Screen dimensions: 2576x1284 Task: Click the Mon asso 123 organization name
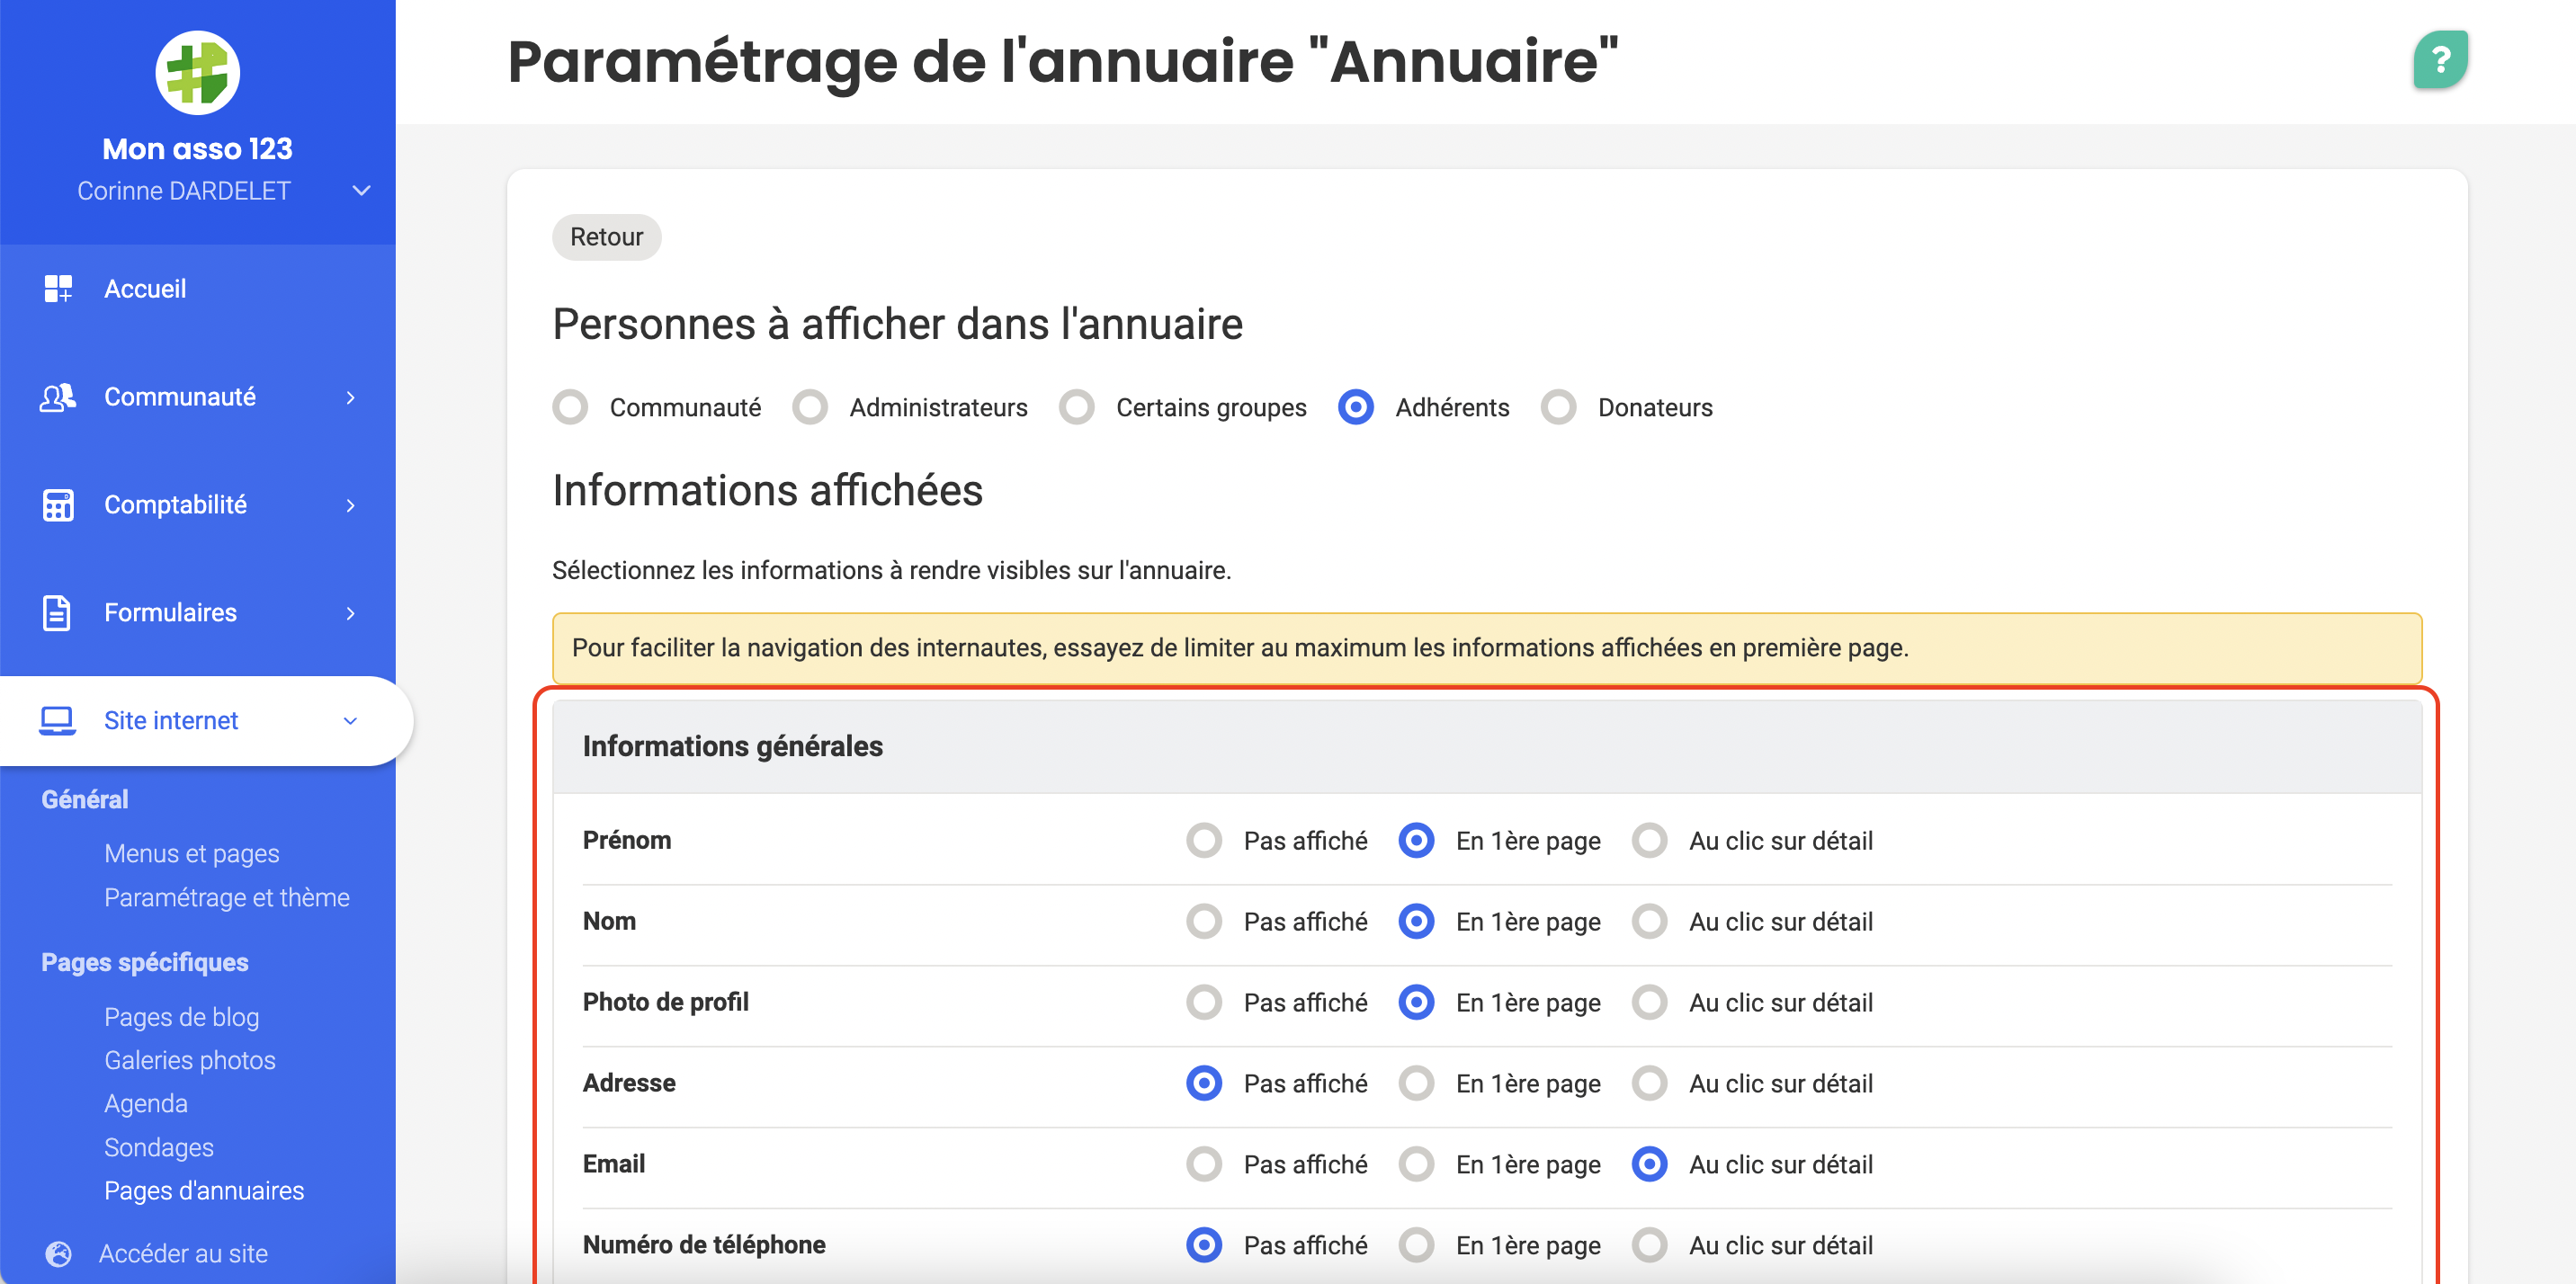[197, 148]
